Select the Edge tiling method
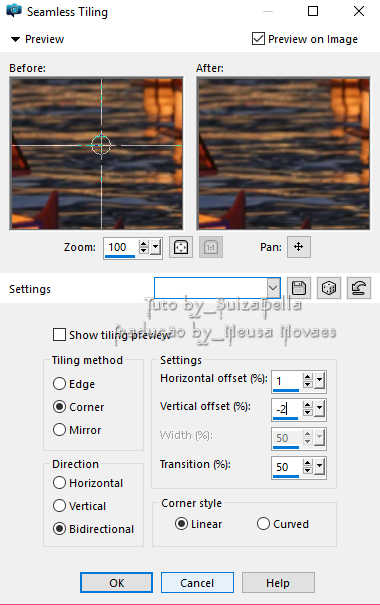 coord(59,384)
